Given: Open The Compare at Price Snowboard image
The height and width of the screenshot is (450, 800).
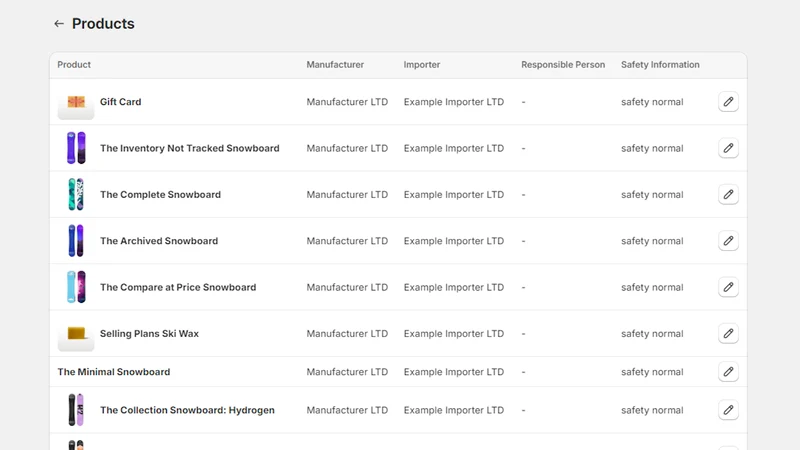Looking at the screenshot, I should [76, 287].
